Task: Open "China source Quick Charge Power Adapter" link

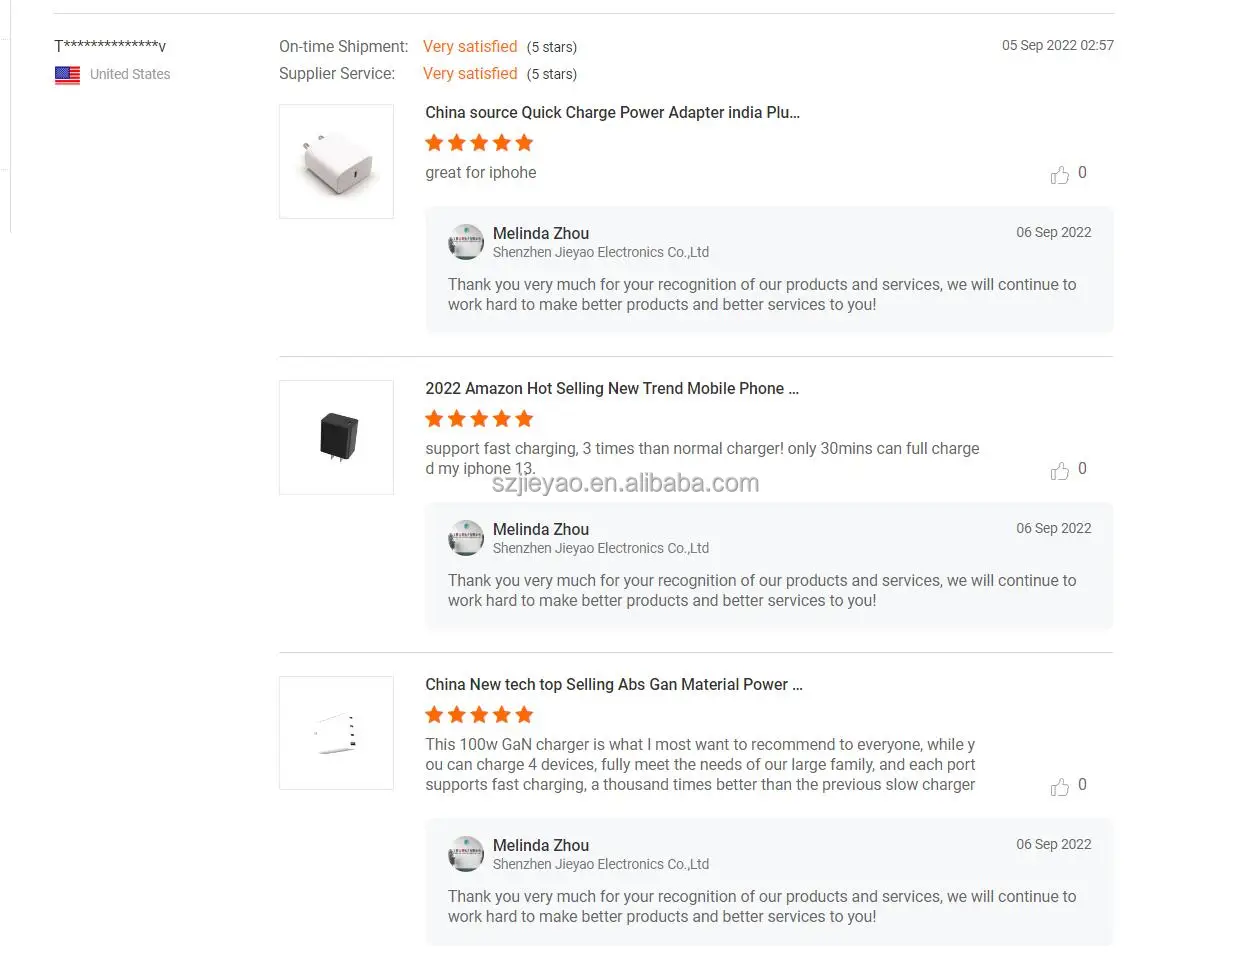Action: (612, 113)
